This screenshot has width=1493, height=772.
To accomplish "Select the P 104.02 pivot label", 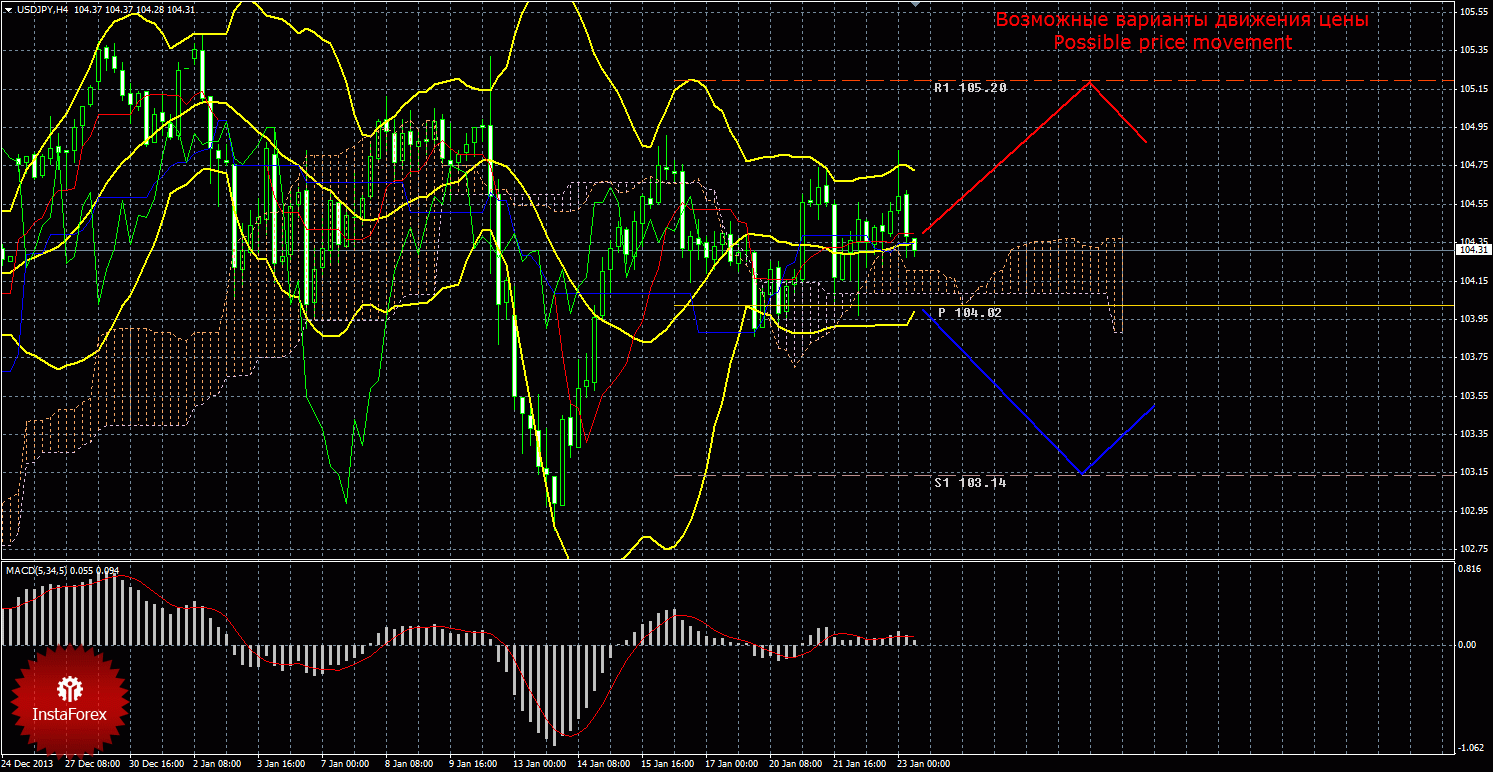I will [x=969, y=313].
